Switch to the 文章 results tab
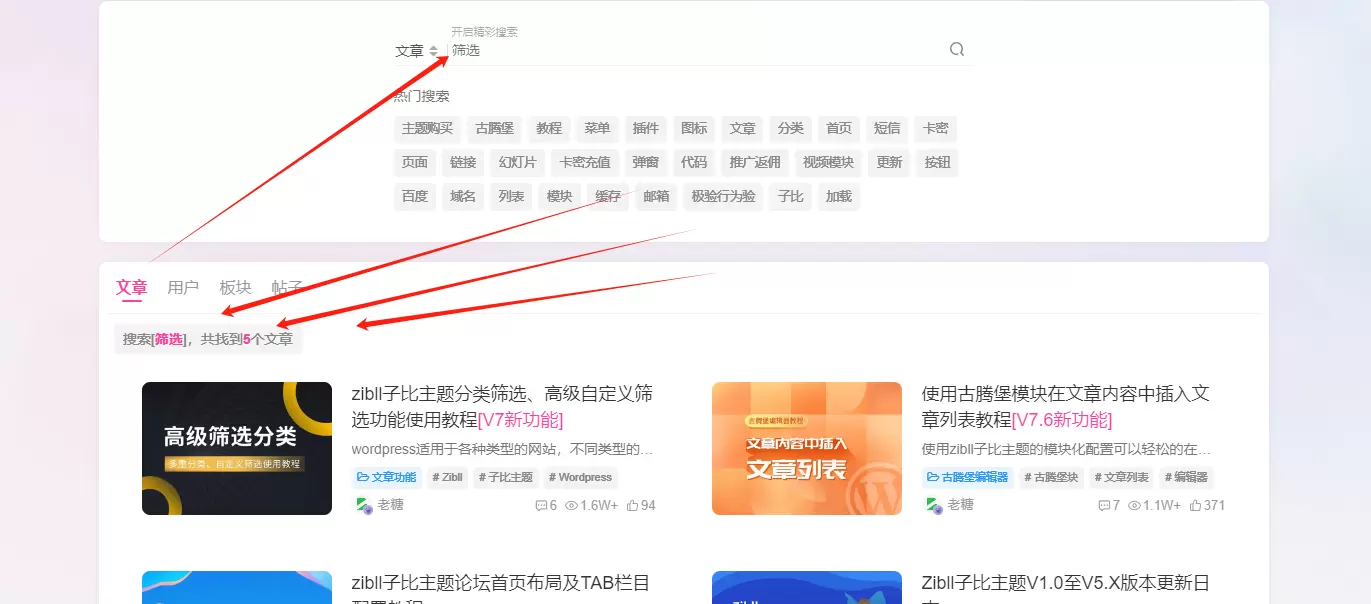Screen dimensions: 1371x604 132,288
